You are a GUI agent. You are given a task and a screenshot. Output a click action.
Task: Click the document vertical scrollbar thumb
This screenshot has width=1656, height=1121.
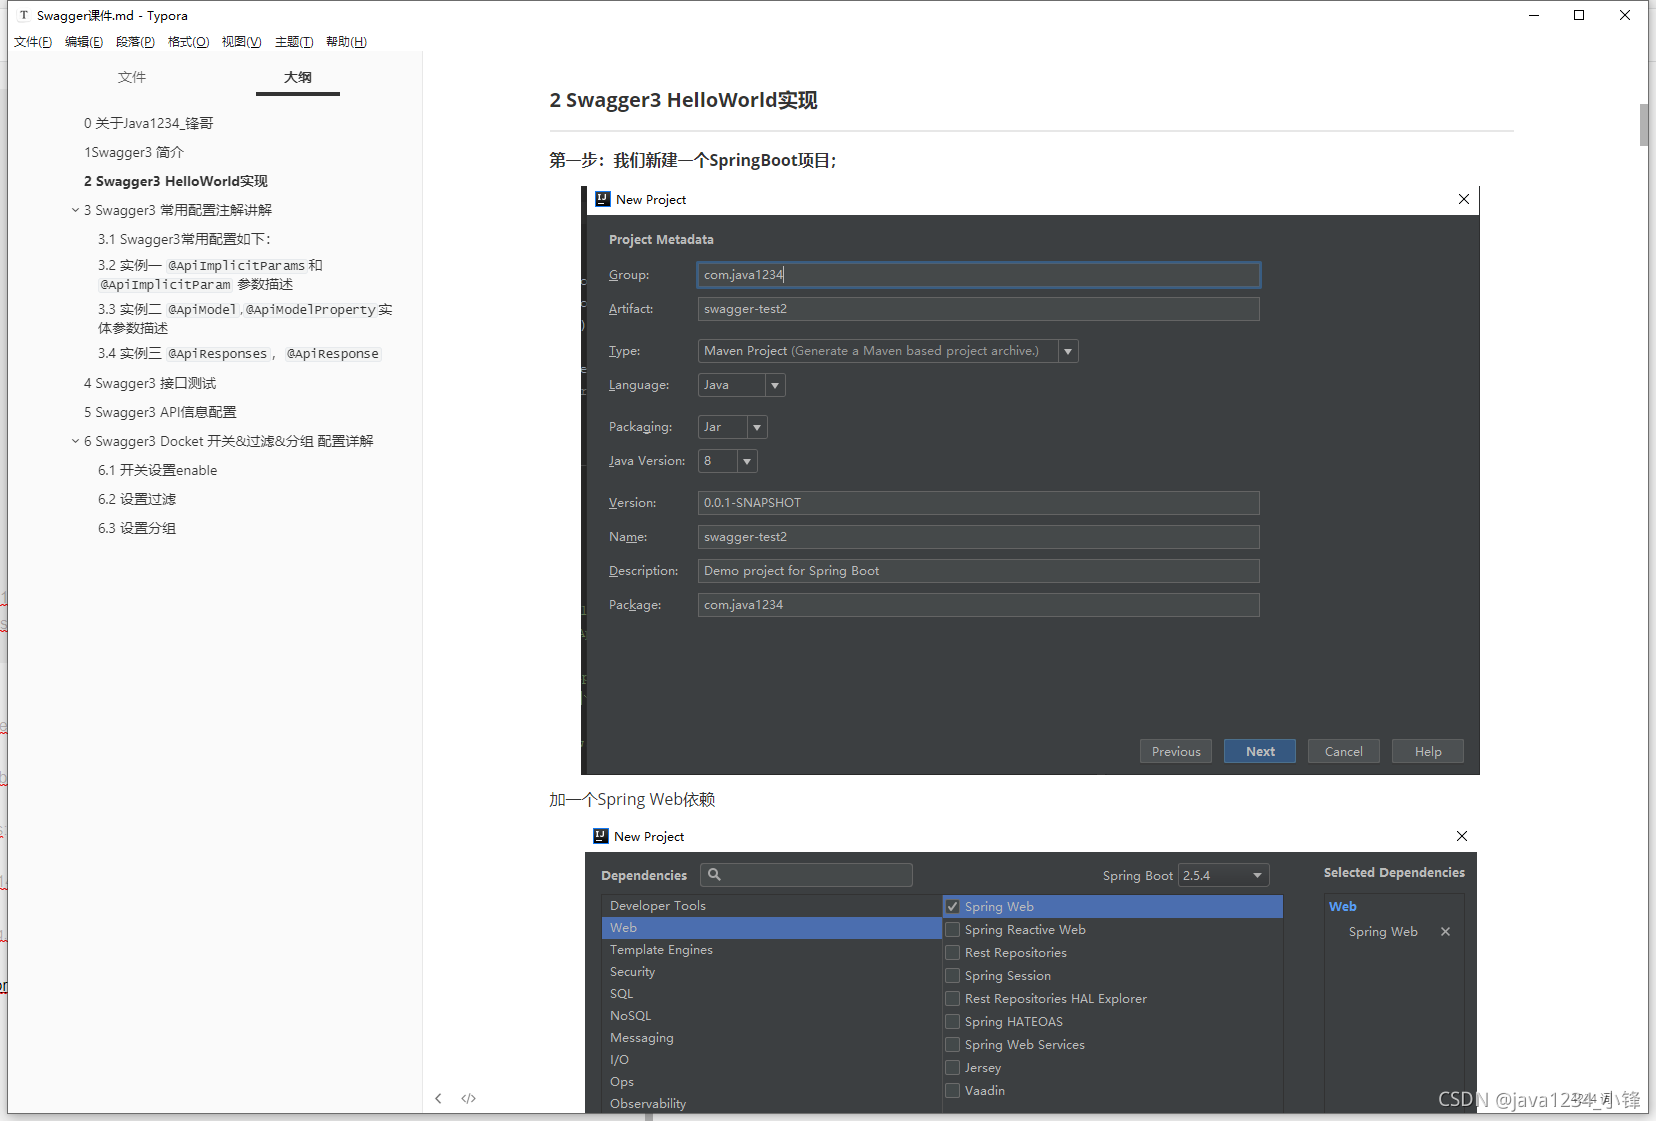(x=1644, y=125)
